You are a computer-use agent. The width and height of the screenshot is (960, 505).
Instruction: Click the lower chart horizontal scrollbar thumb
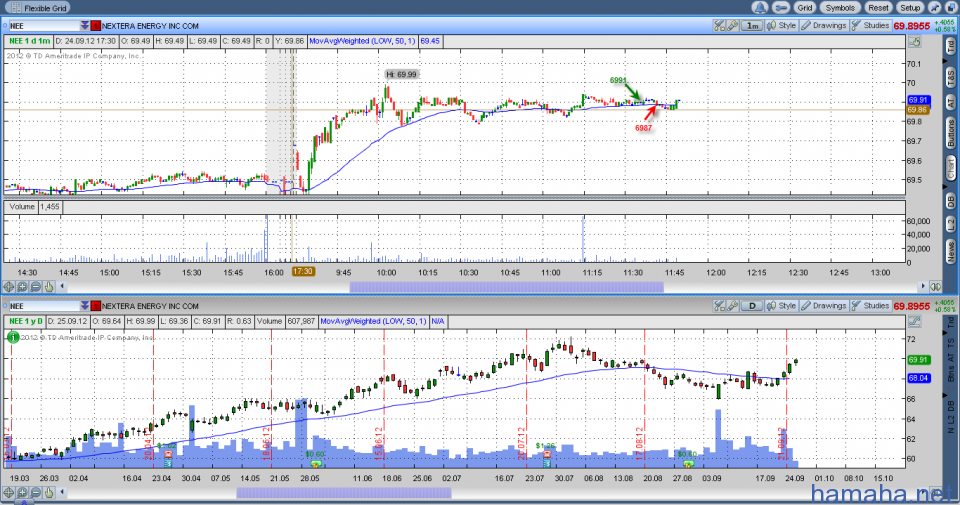(x=343, y=492)
